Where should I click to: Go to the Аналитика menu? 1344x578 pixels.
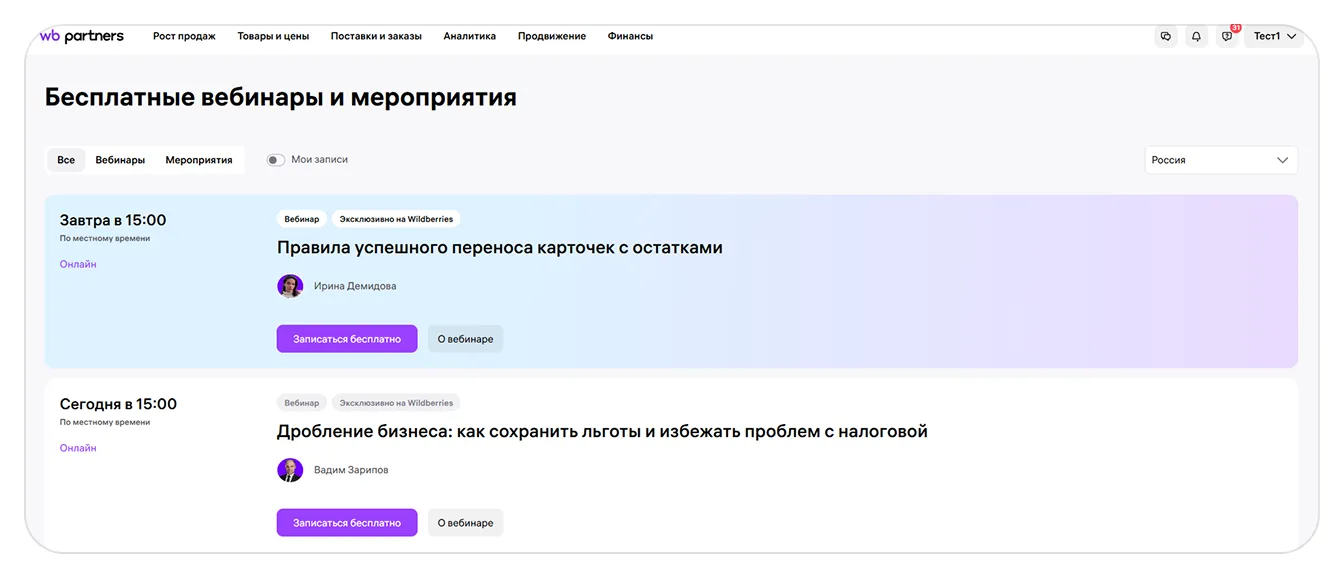coord(469,37)
